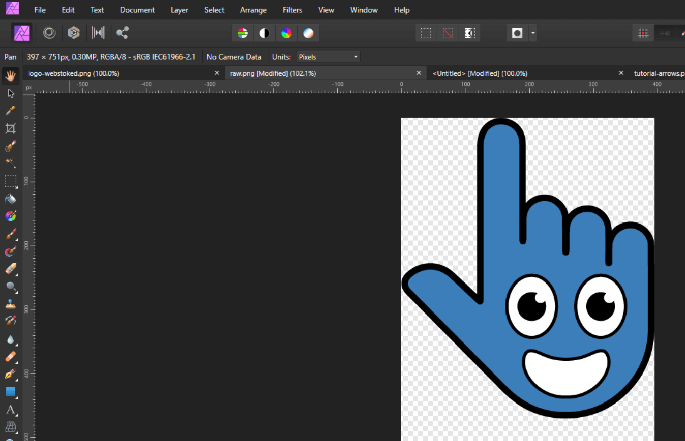Select the Move tool arrow
The height and width of the screenshot is (441, 685).
10,93
